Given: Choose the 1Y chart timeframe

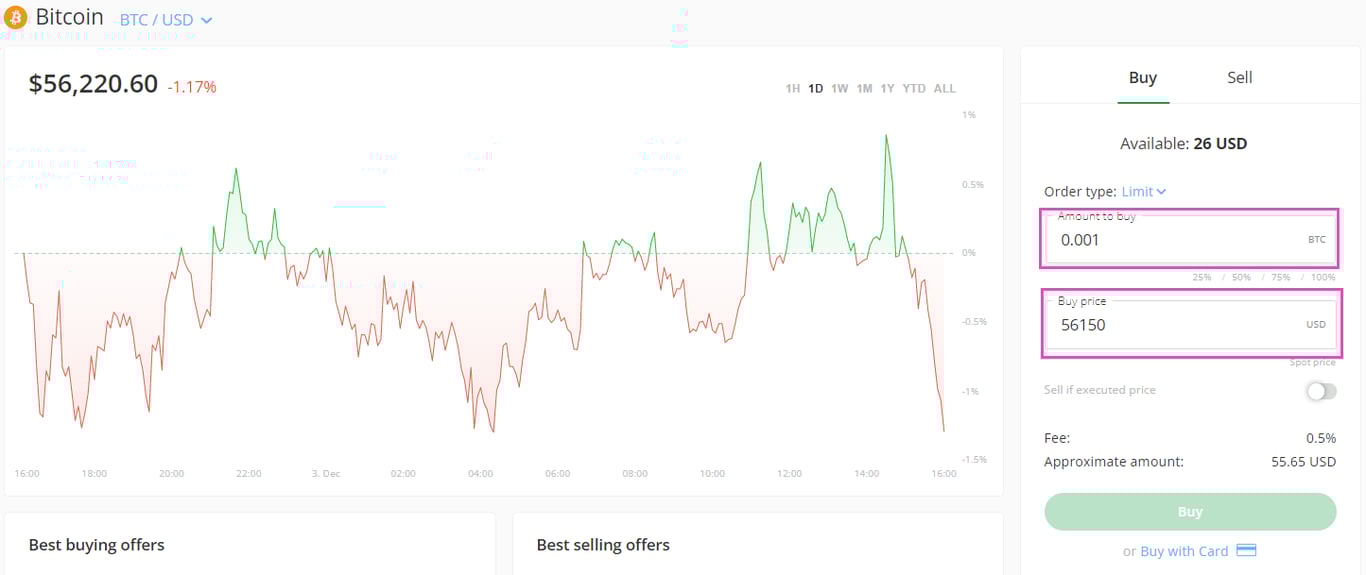Looking at the screenshot, I should point(887,89).
